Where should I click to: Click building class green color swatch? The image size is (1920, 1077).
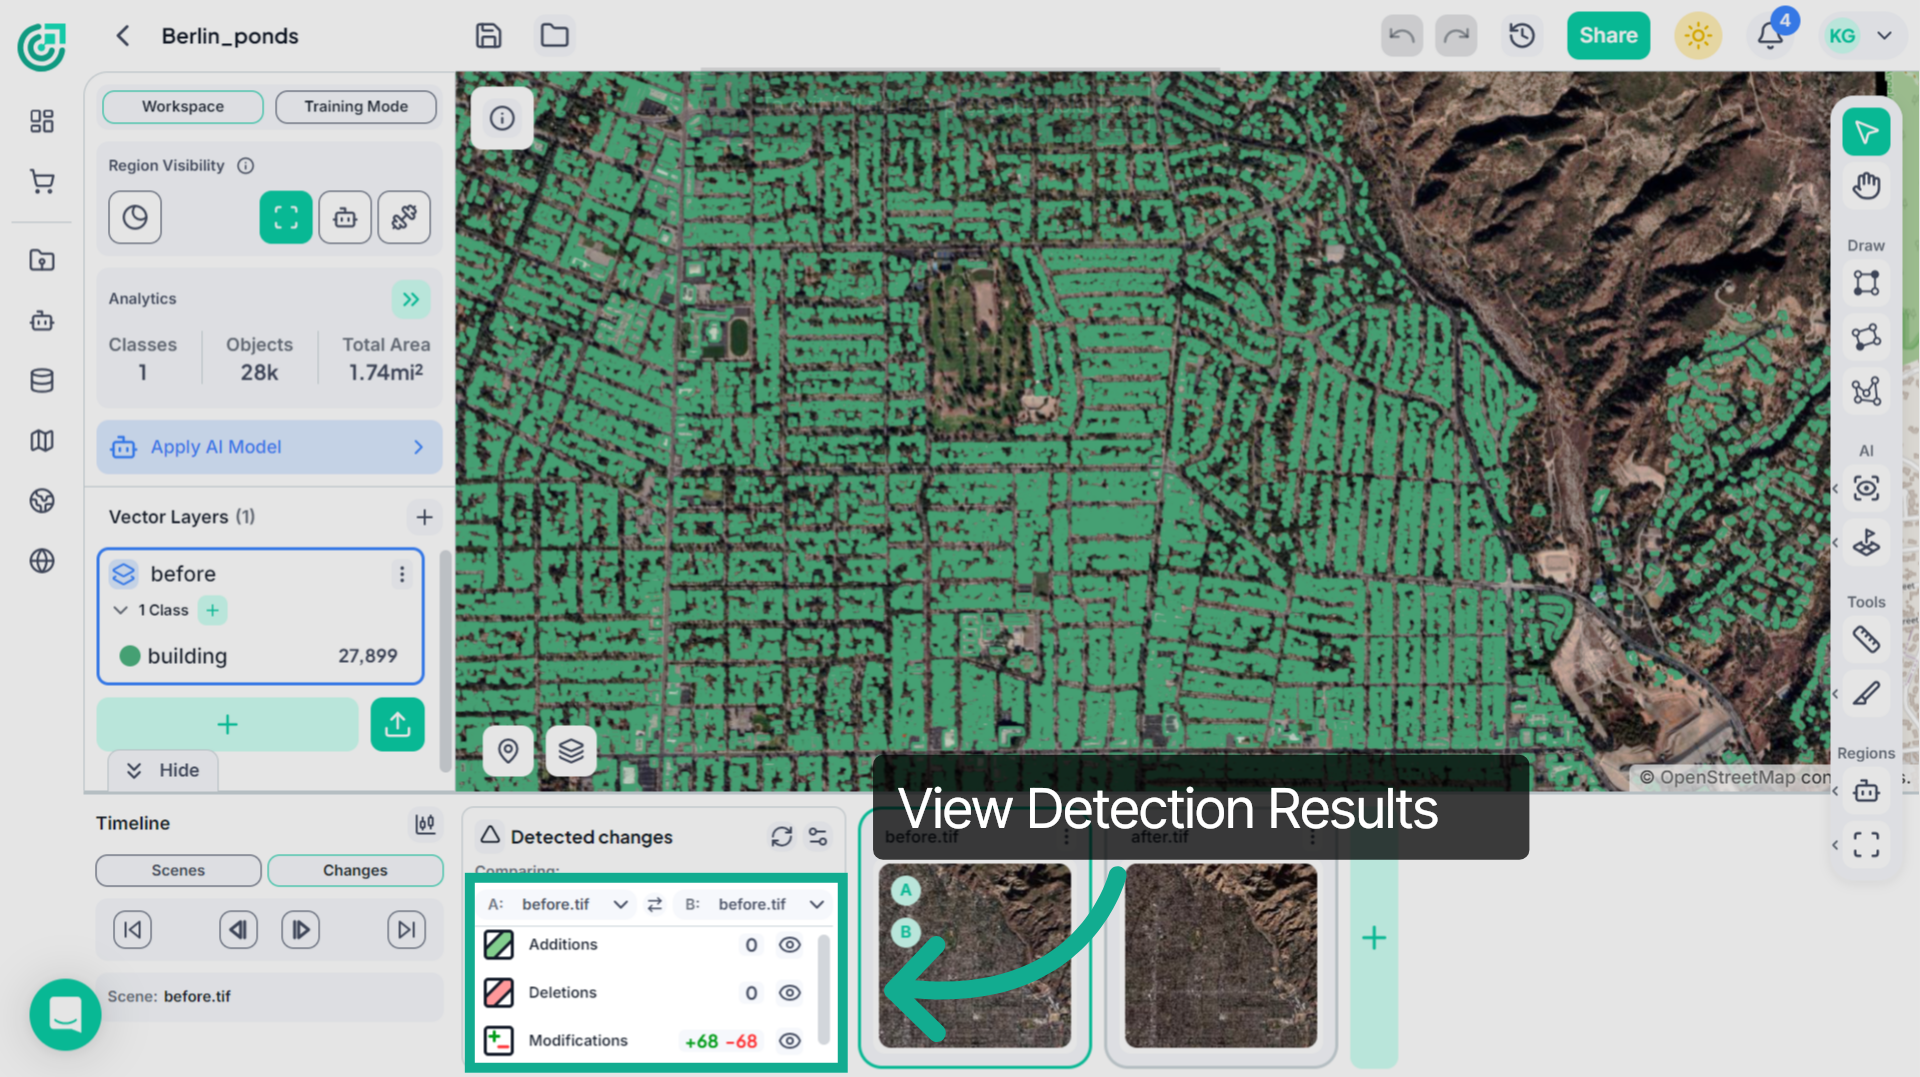129,656
